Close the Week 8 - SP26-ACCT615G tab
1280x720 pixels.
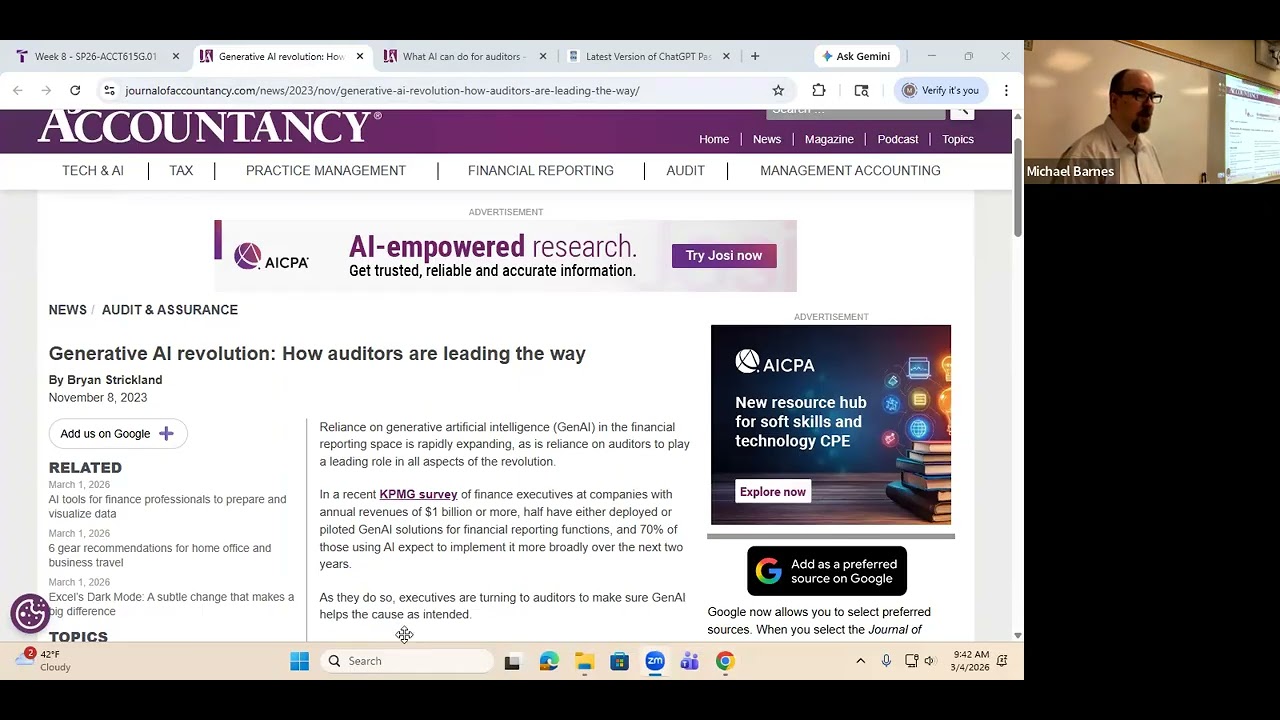[x=176, y=56]
